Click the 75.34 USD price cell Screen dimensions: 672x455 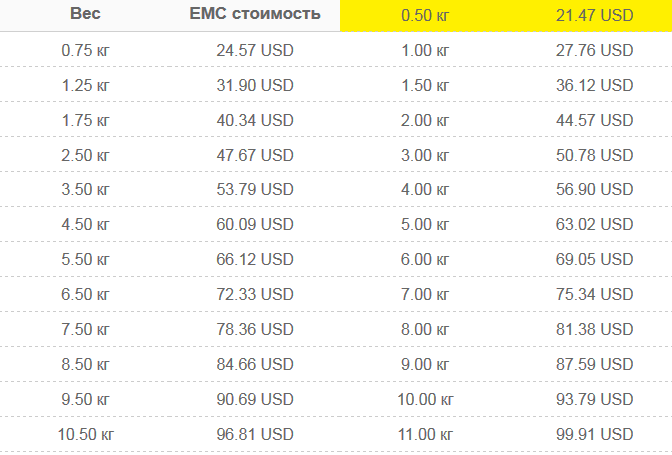594,294
